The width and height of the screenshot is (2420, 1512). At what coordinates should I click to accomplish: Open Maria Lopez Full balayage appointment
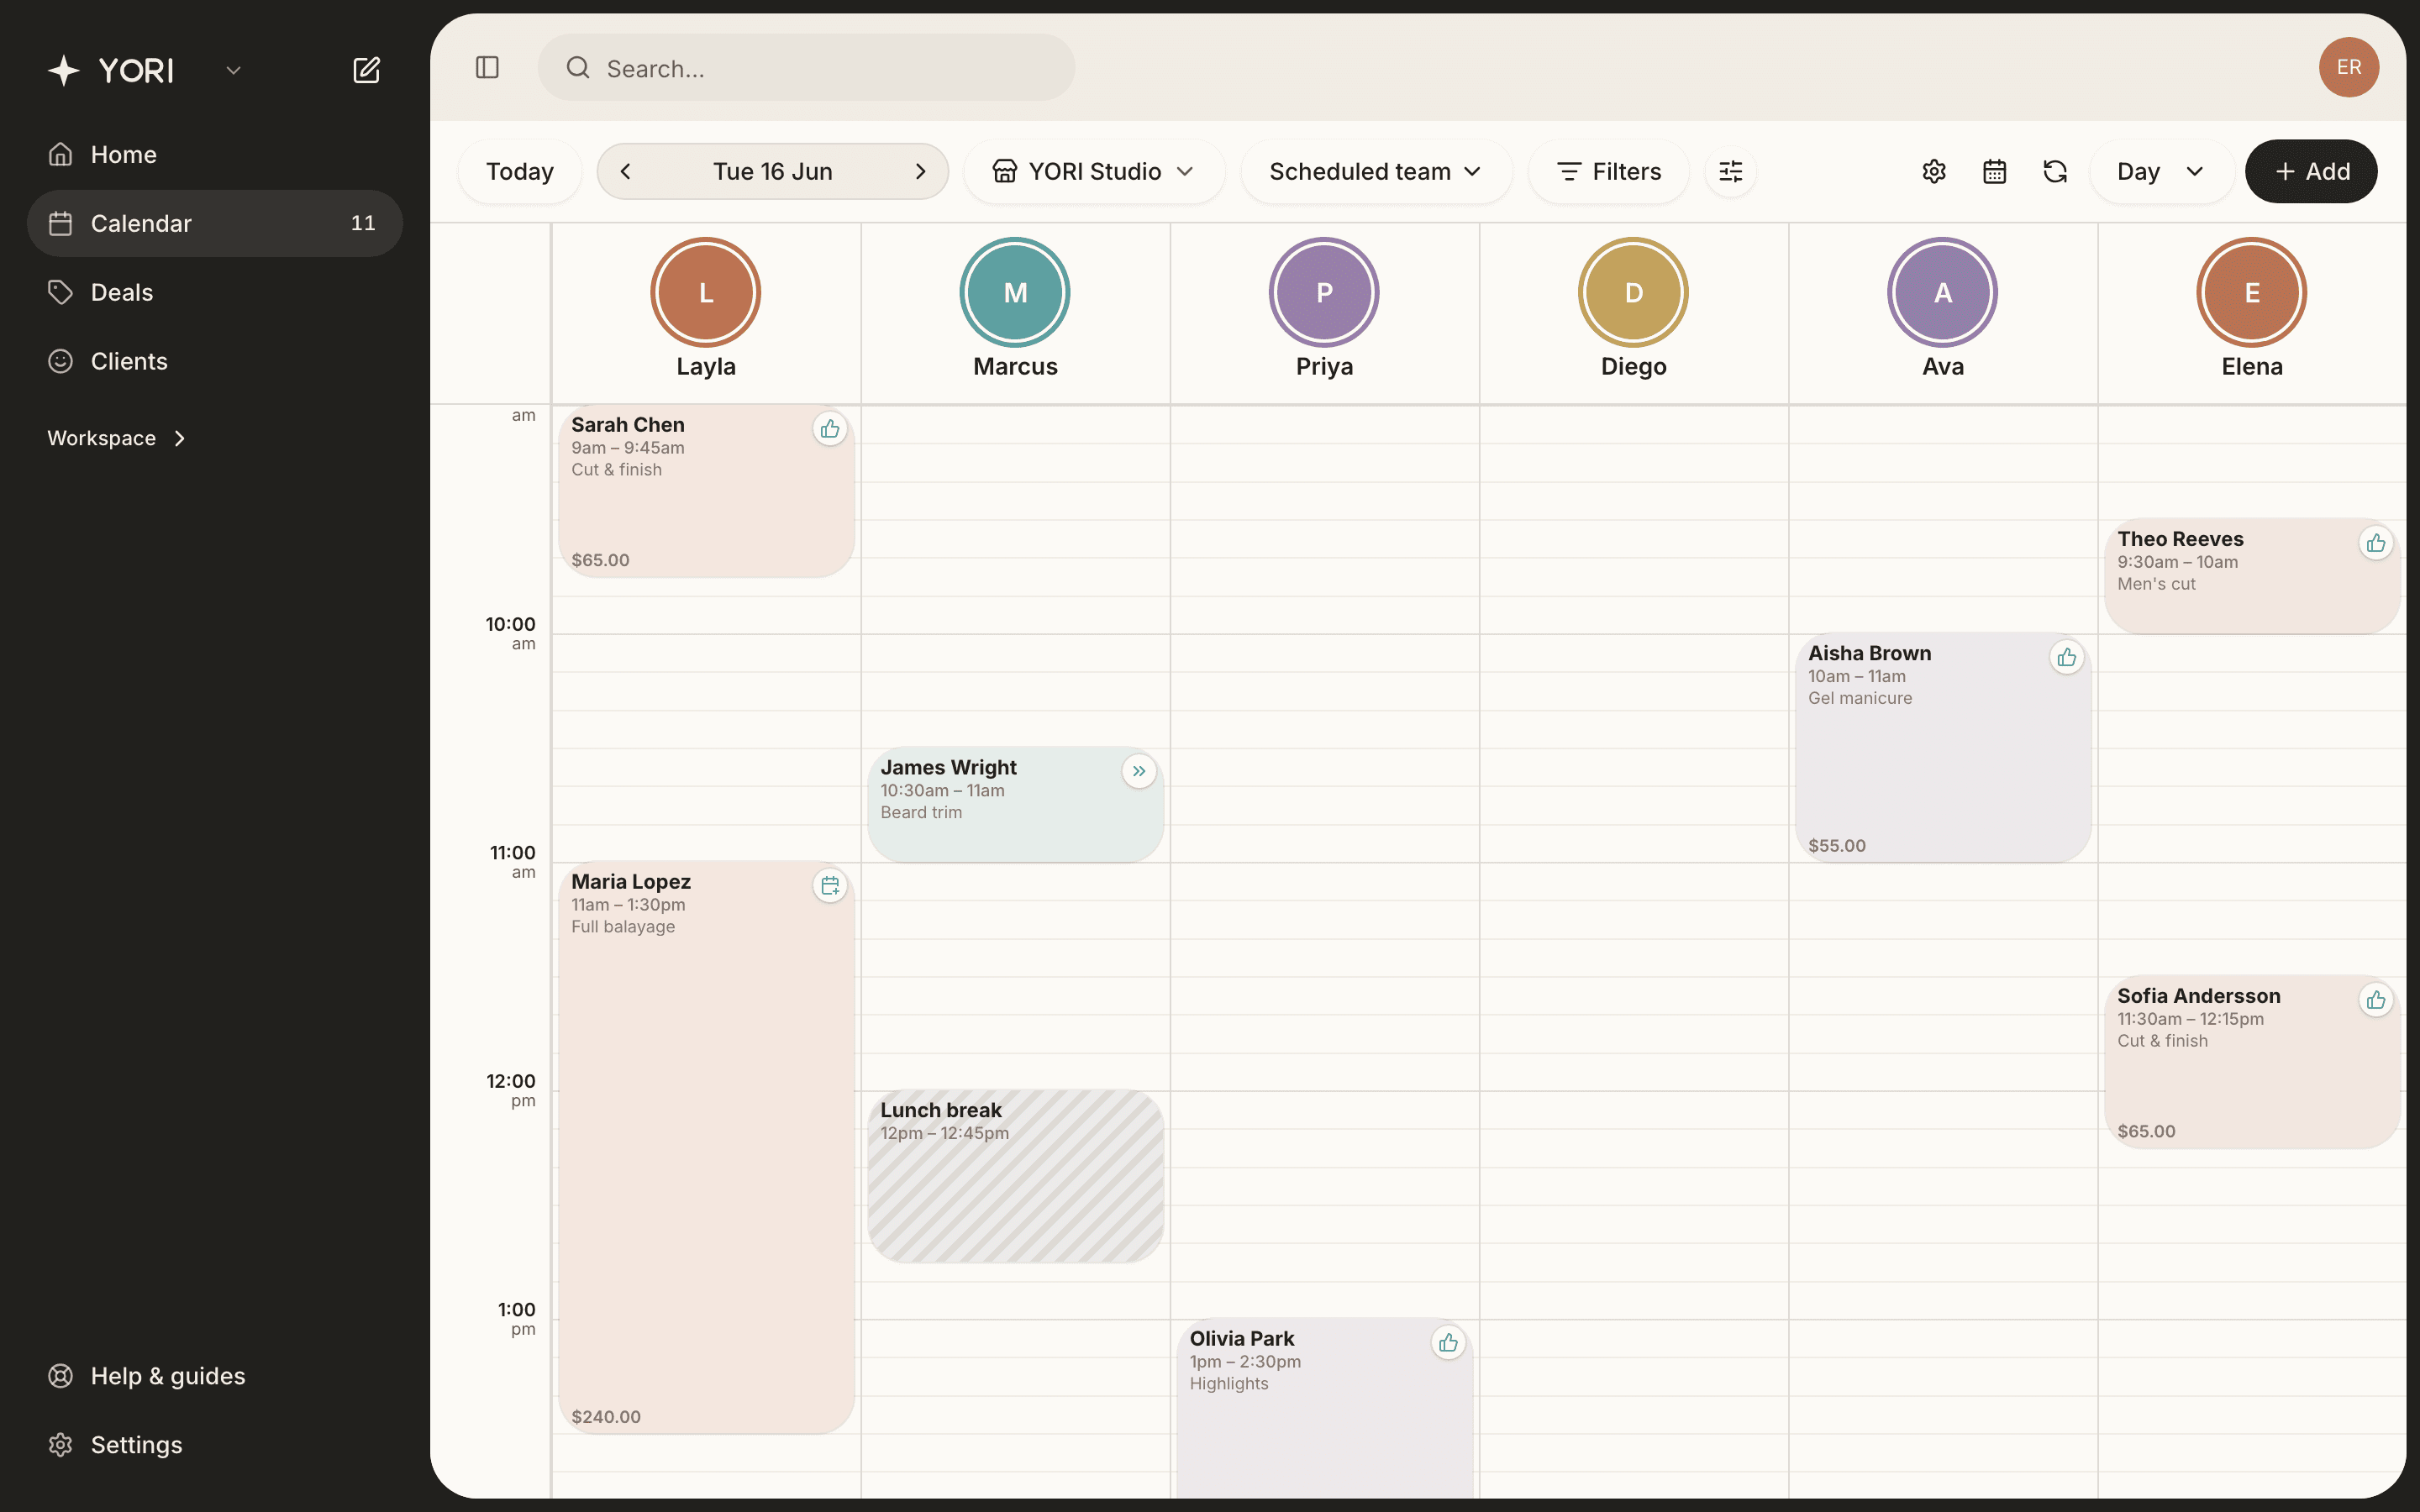tap(706, 1148)
